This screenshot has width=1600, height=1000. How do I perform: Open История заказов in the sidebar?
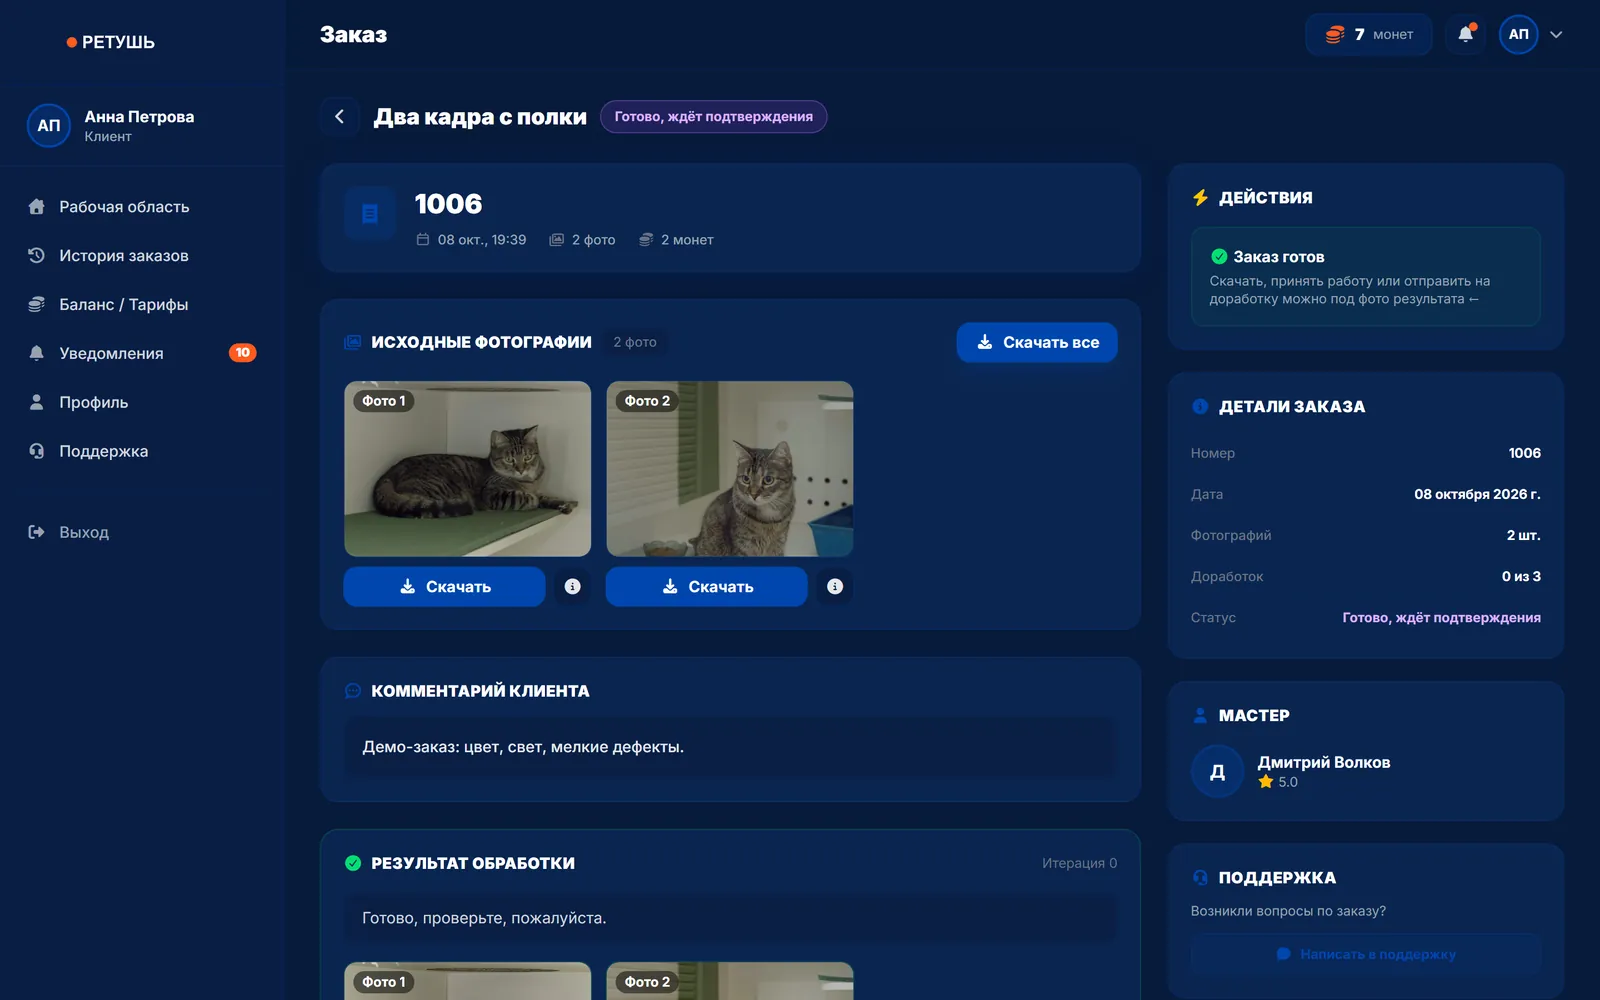click(x=143, y=256)
